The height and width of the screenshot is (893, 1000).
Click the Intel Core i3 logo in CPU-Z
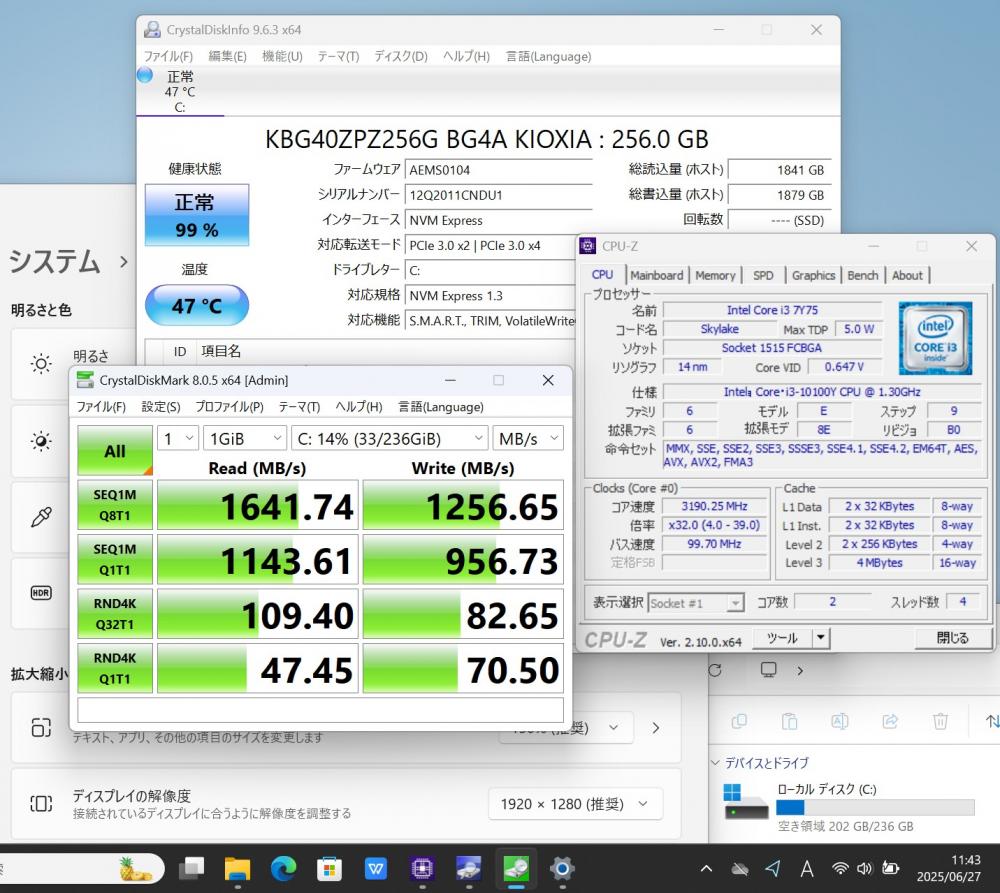(936, 338)
